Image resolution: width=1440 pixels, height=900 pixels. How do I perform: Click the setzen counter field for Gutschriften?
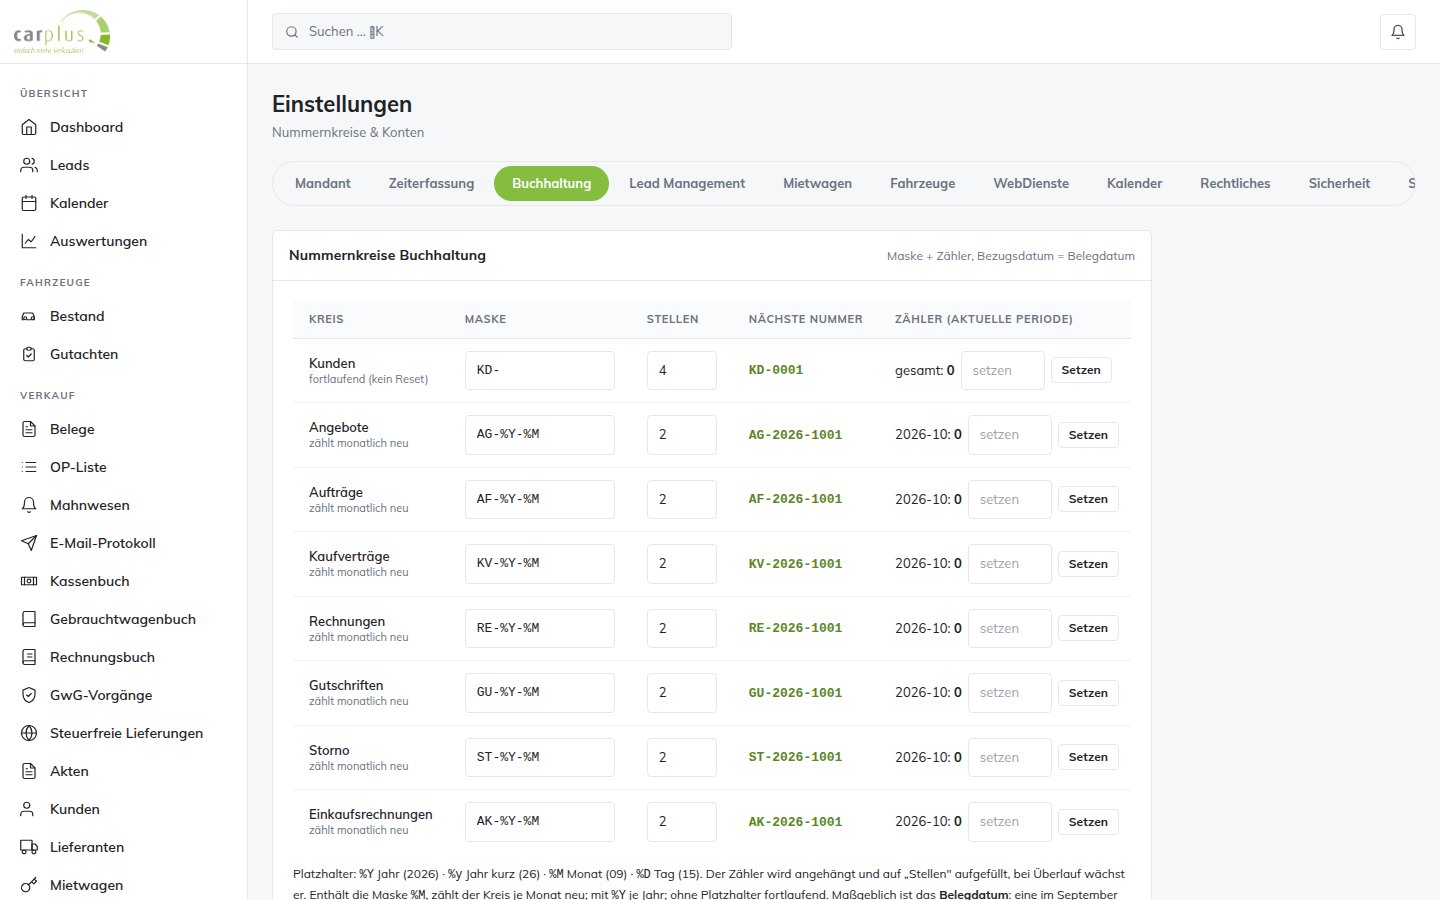coord(1010,692)
